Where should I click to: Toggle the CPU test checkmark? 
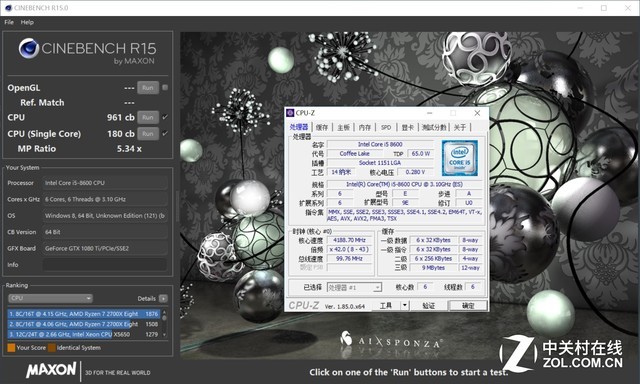click(x=165, y=117)
